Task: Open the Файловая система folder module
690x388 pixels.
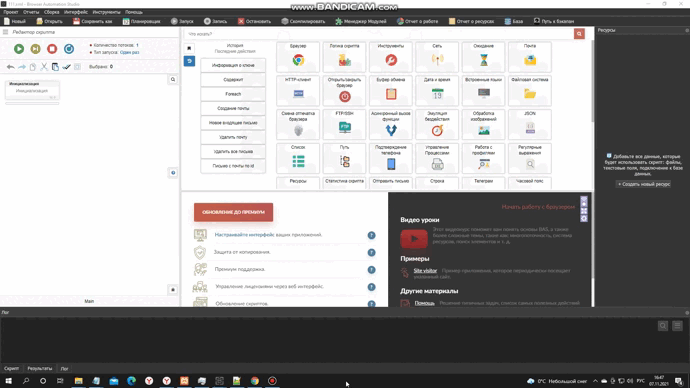Action: coord(530,91)
